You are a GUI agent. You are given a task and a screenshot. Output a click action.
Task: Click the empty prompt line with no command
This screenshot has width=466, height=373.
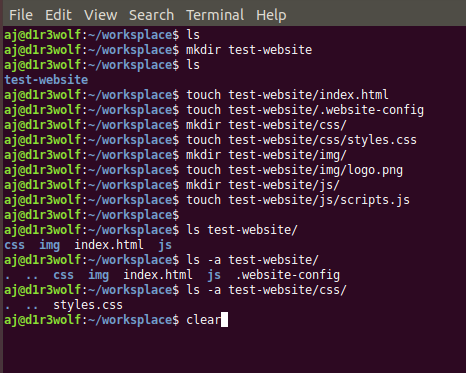[91, 215]
